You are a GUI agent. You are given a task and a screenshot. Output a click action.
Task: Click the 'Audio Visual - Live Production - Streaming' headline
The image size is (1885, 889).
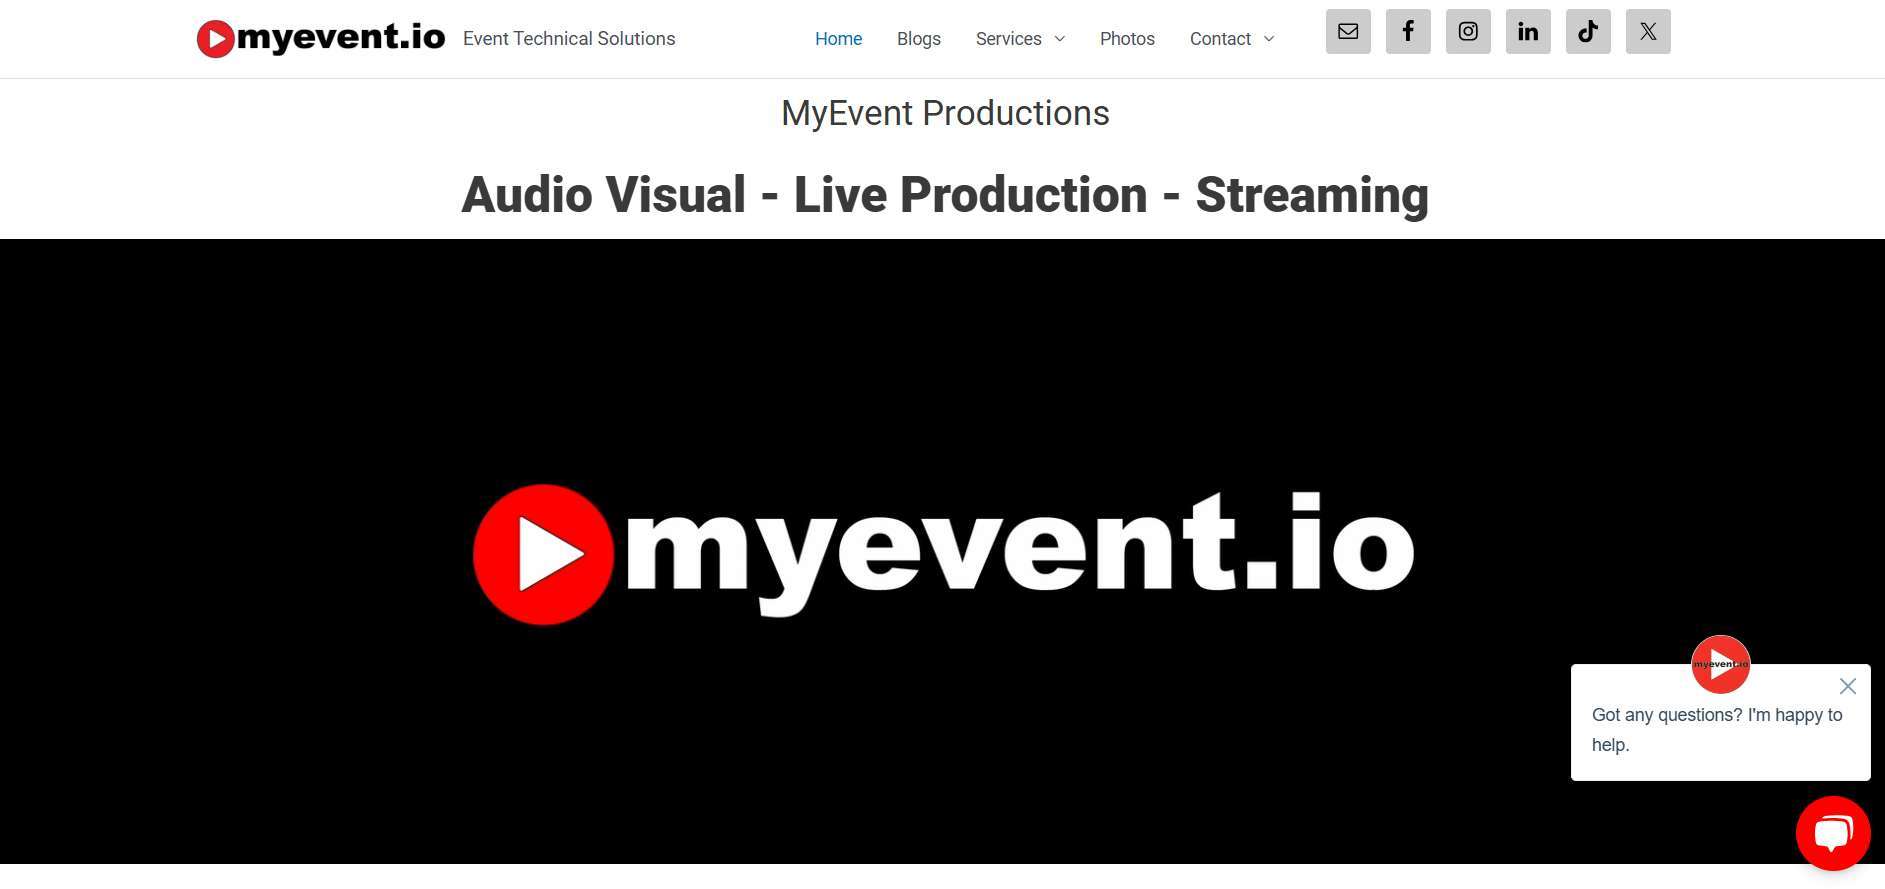(x=945, y=195)
